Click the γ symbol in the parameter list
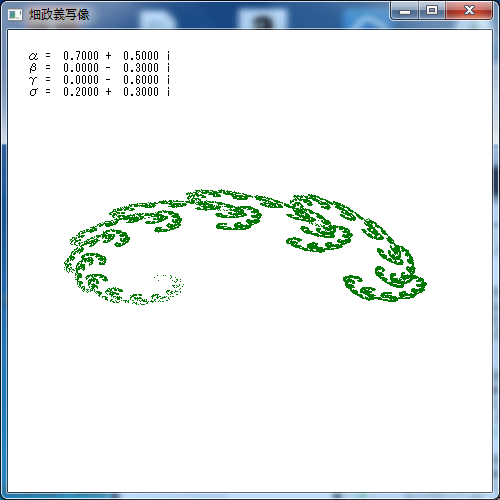This screenshot has width=500, height=500. pyautogui.click(x=33, y=80)
